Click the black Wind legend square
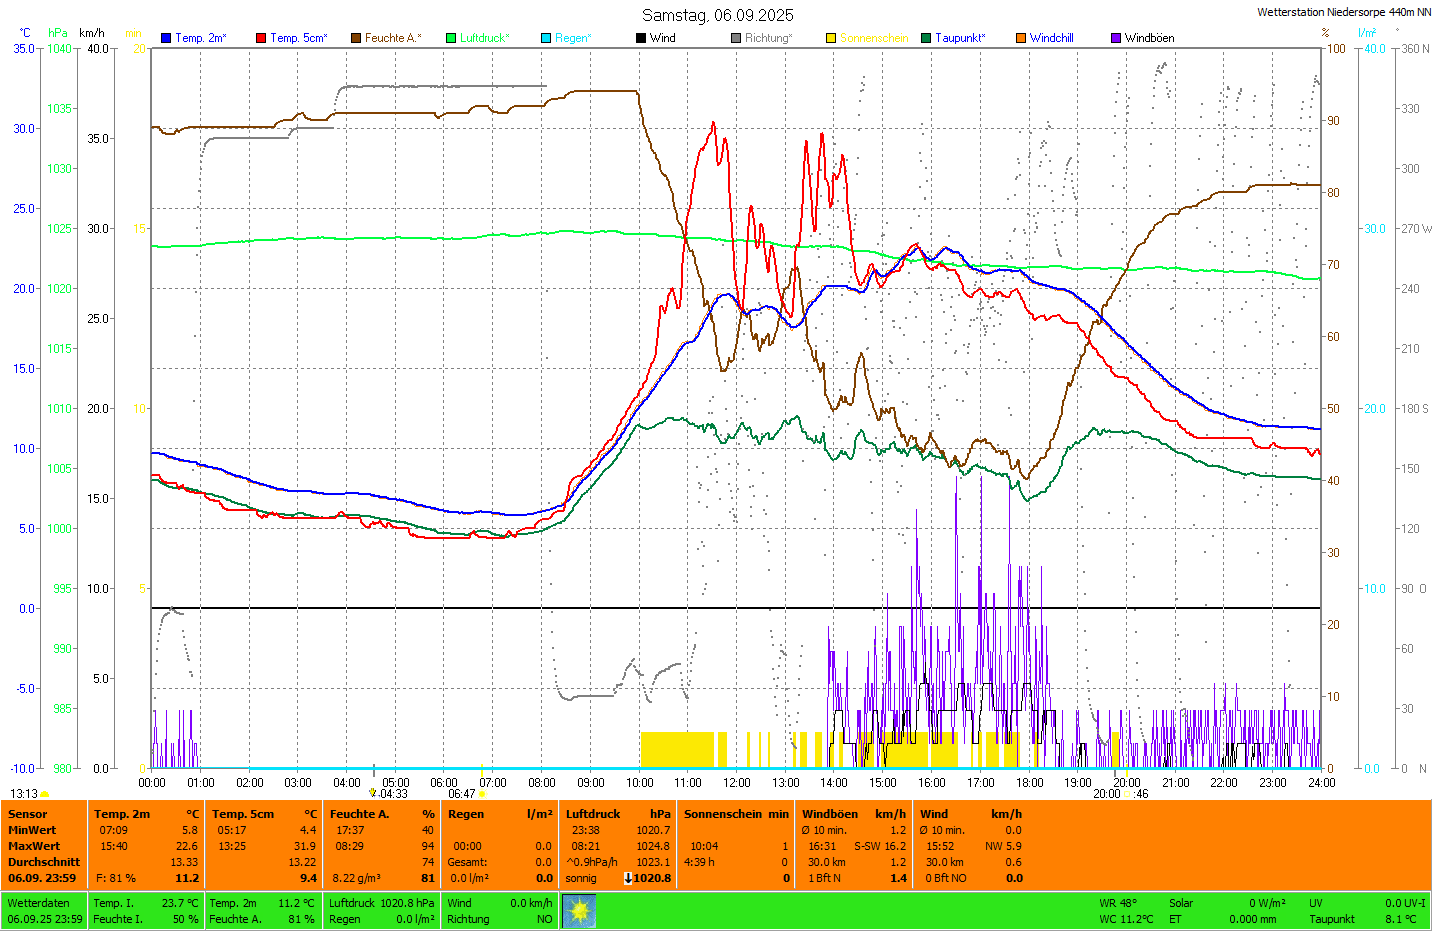 point(641,38)
